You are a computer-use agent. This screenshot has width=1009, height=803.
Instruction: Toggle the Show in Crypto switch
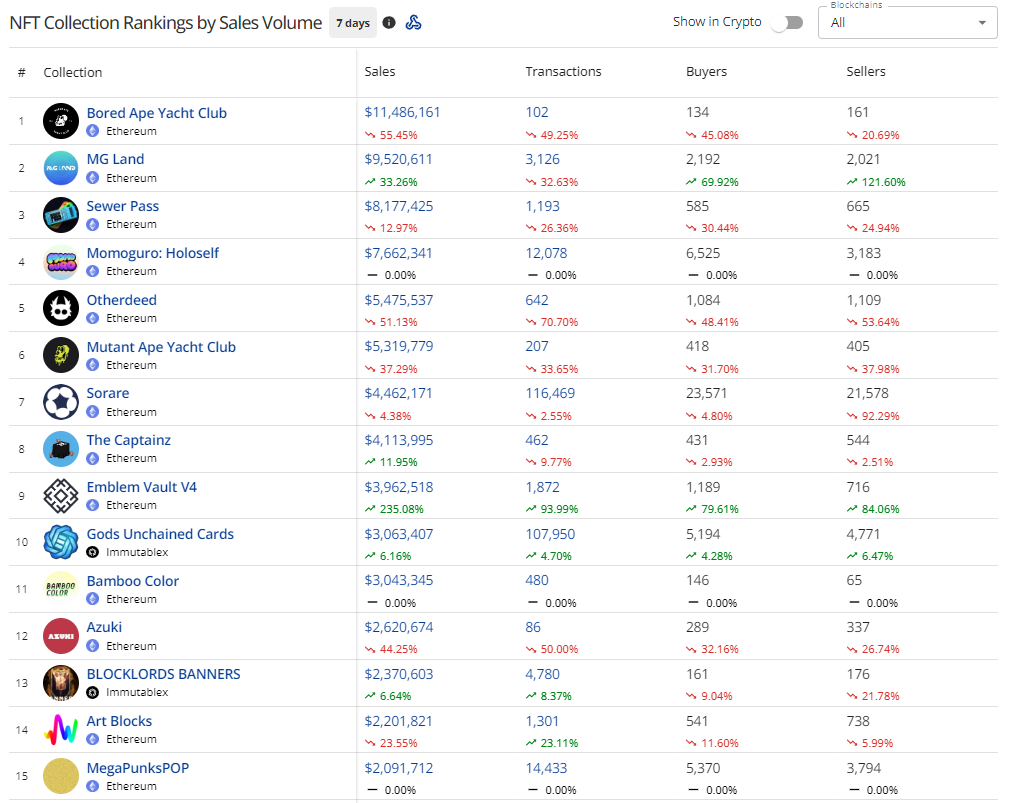(787, 22)
